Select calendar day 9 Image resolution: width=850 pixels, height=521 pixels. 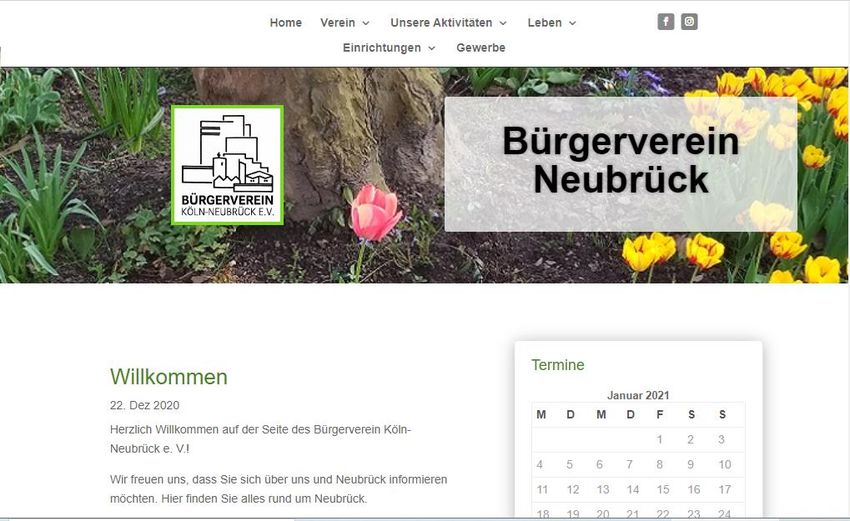coord(691,465)
